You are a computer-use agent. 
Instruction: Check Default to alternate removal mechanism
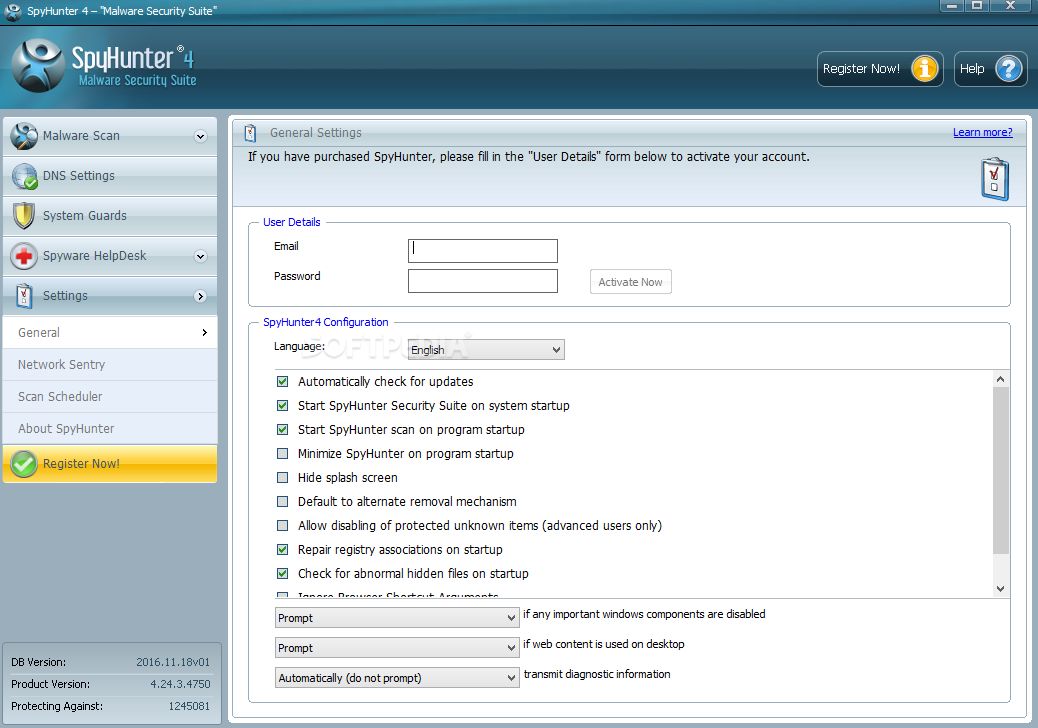point(283,502)
